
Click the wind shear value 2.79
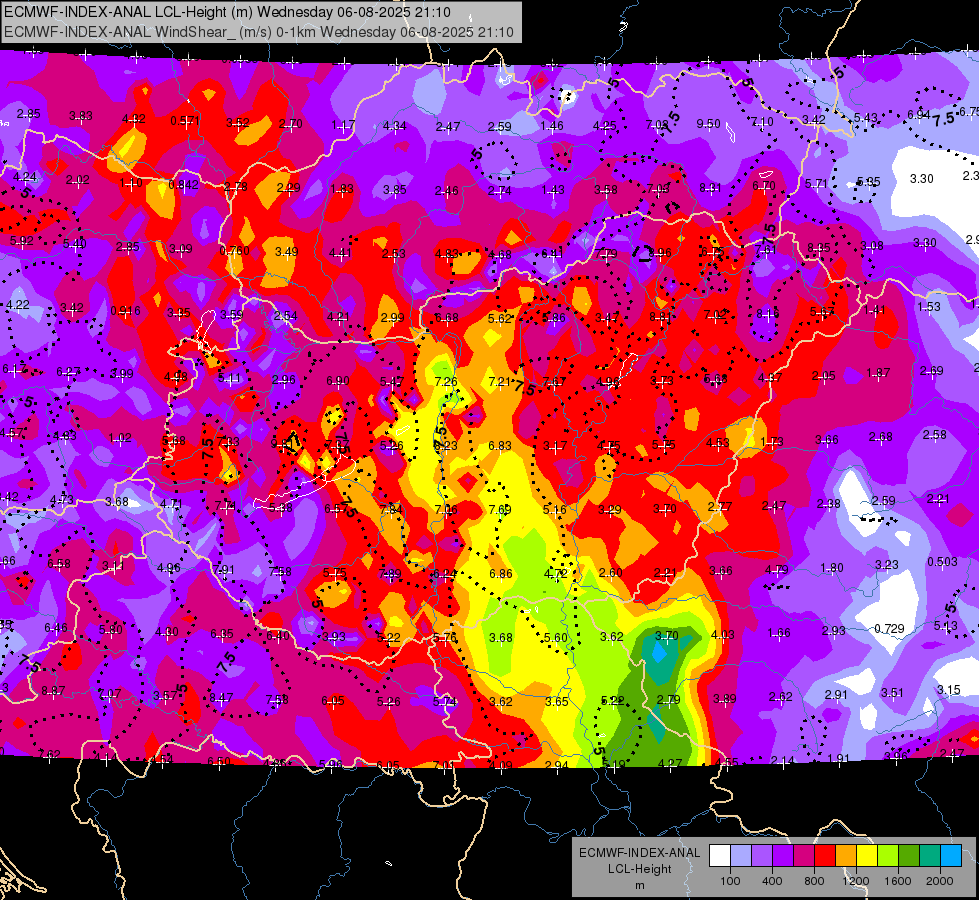[x=668, y=700]
